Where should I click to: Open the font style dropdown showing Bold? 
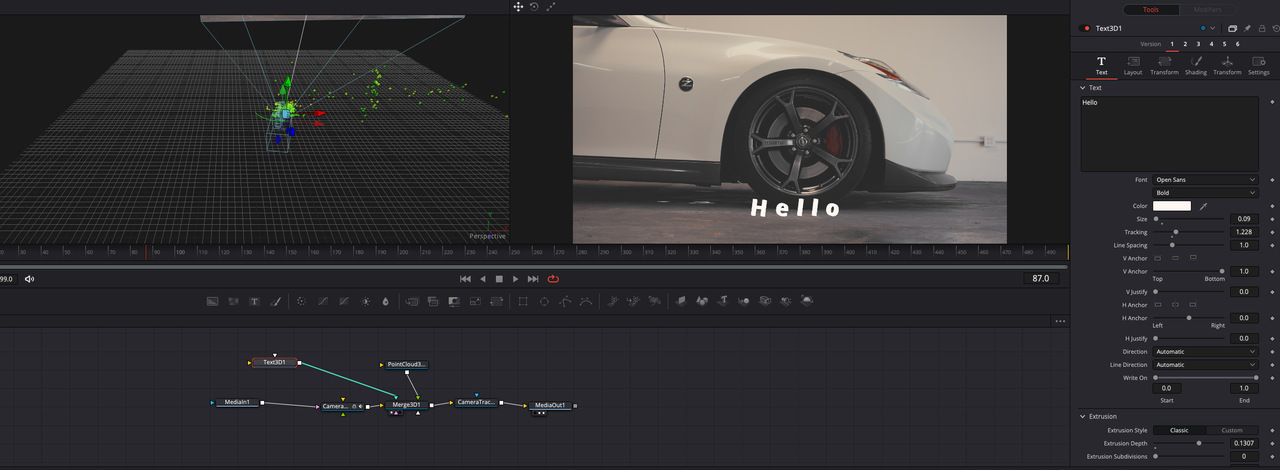click(1205, 193)
